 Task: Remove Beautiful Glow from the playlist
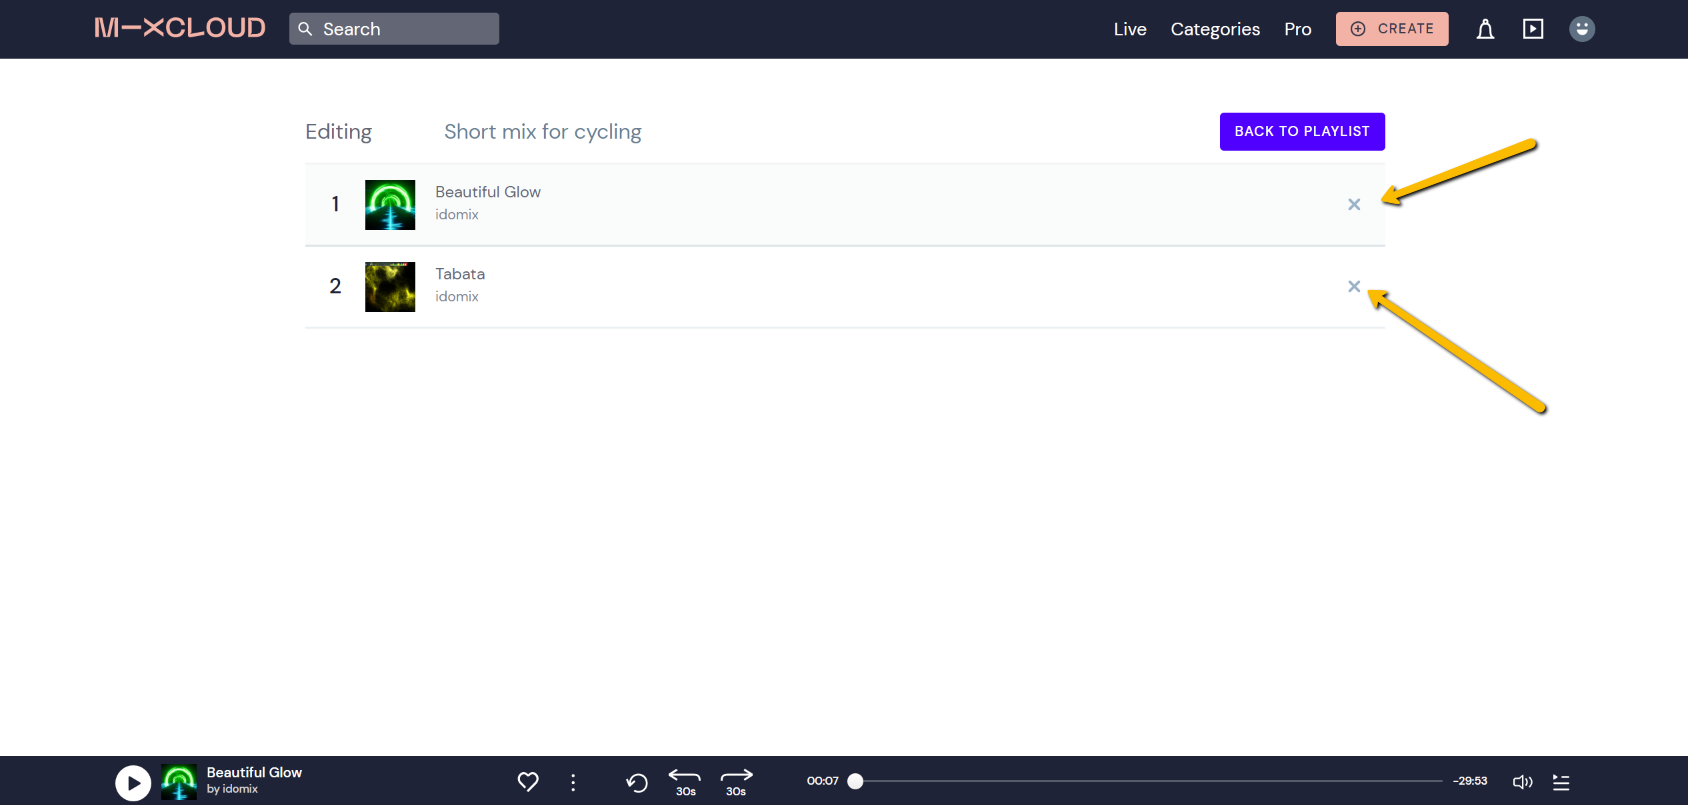coord(1354,205)
